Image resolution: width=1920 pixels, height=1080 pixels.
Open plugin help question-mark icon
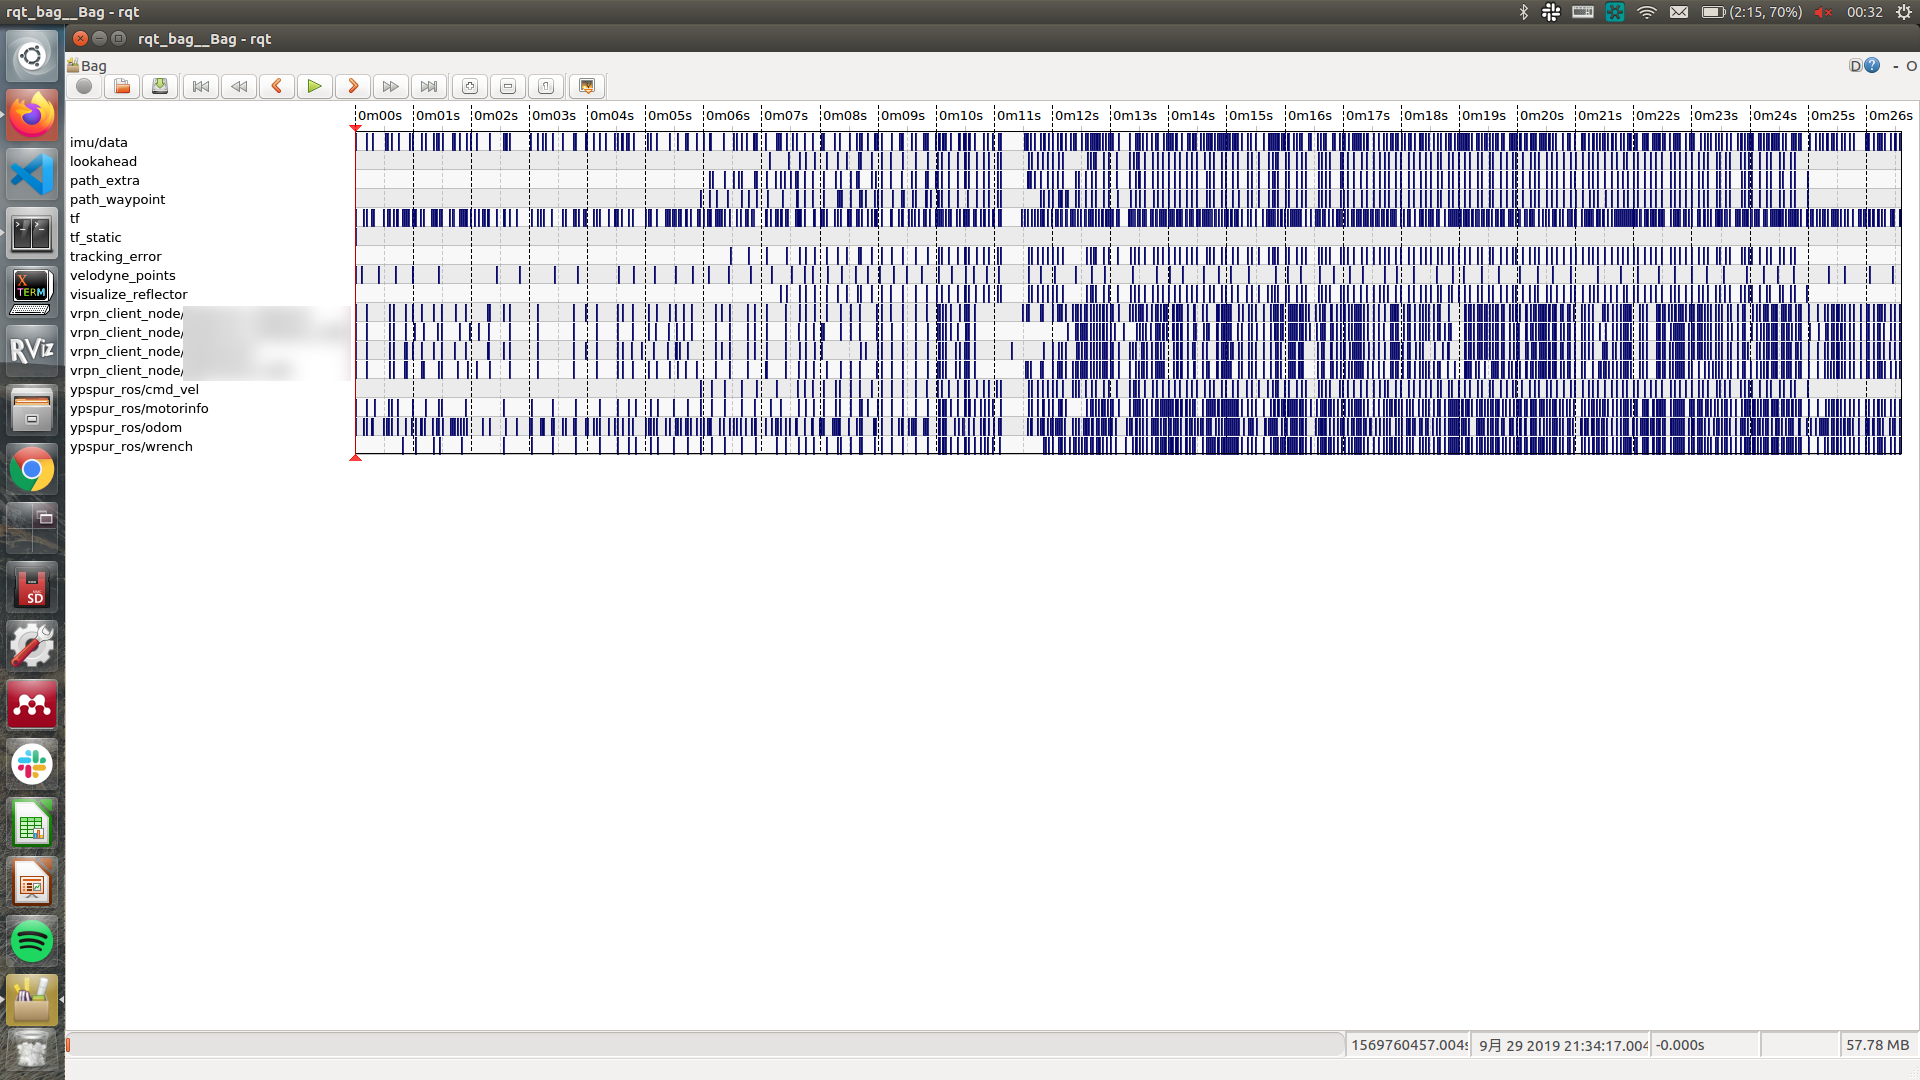click(1872, 65)
